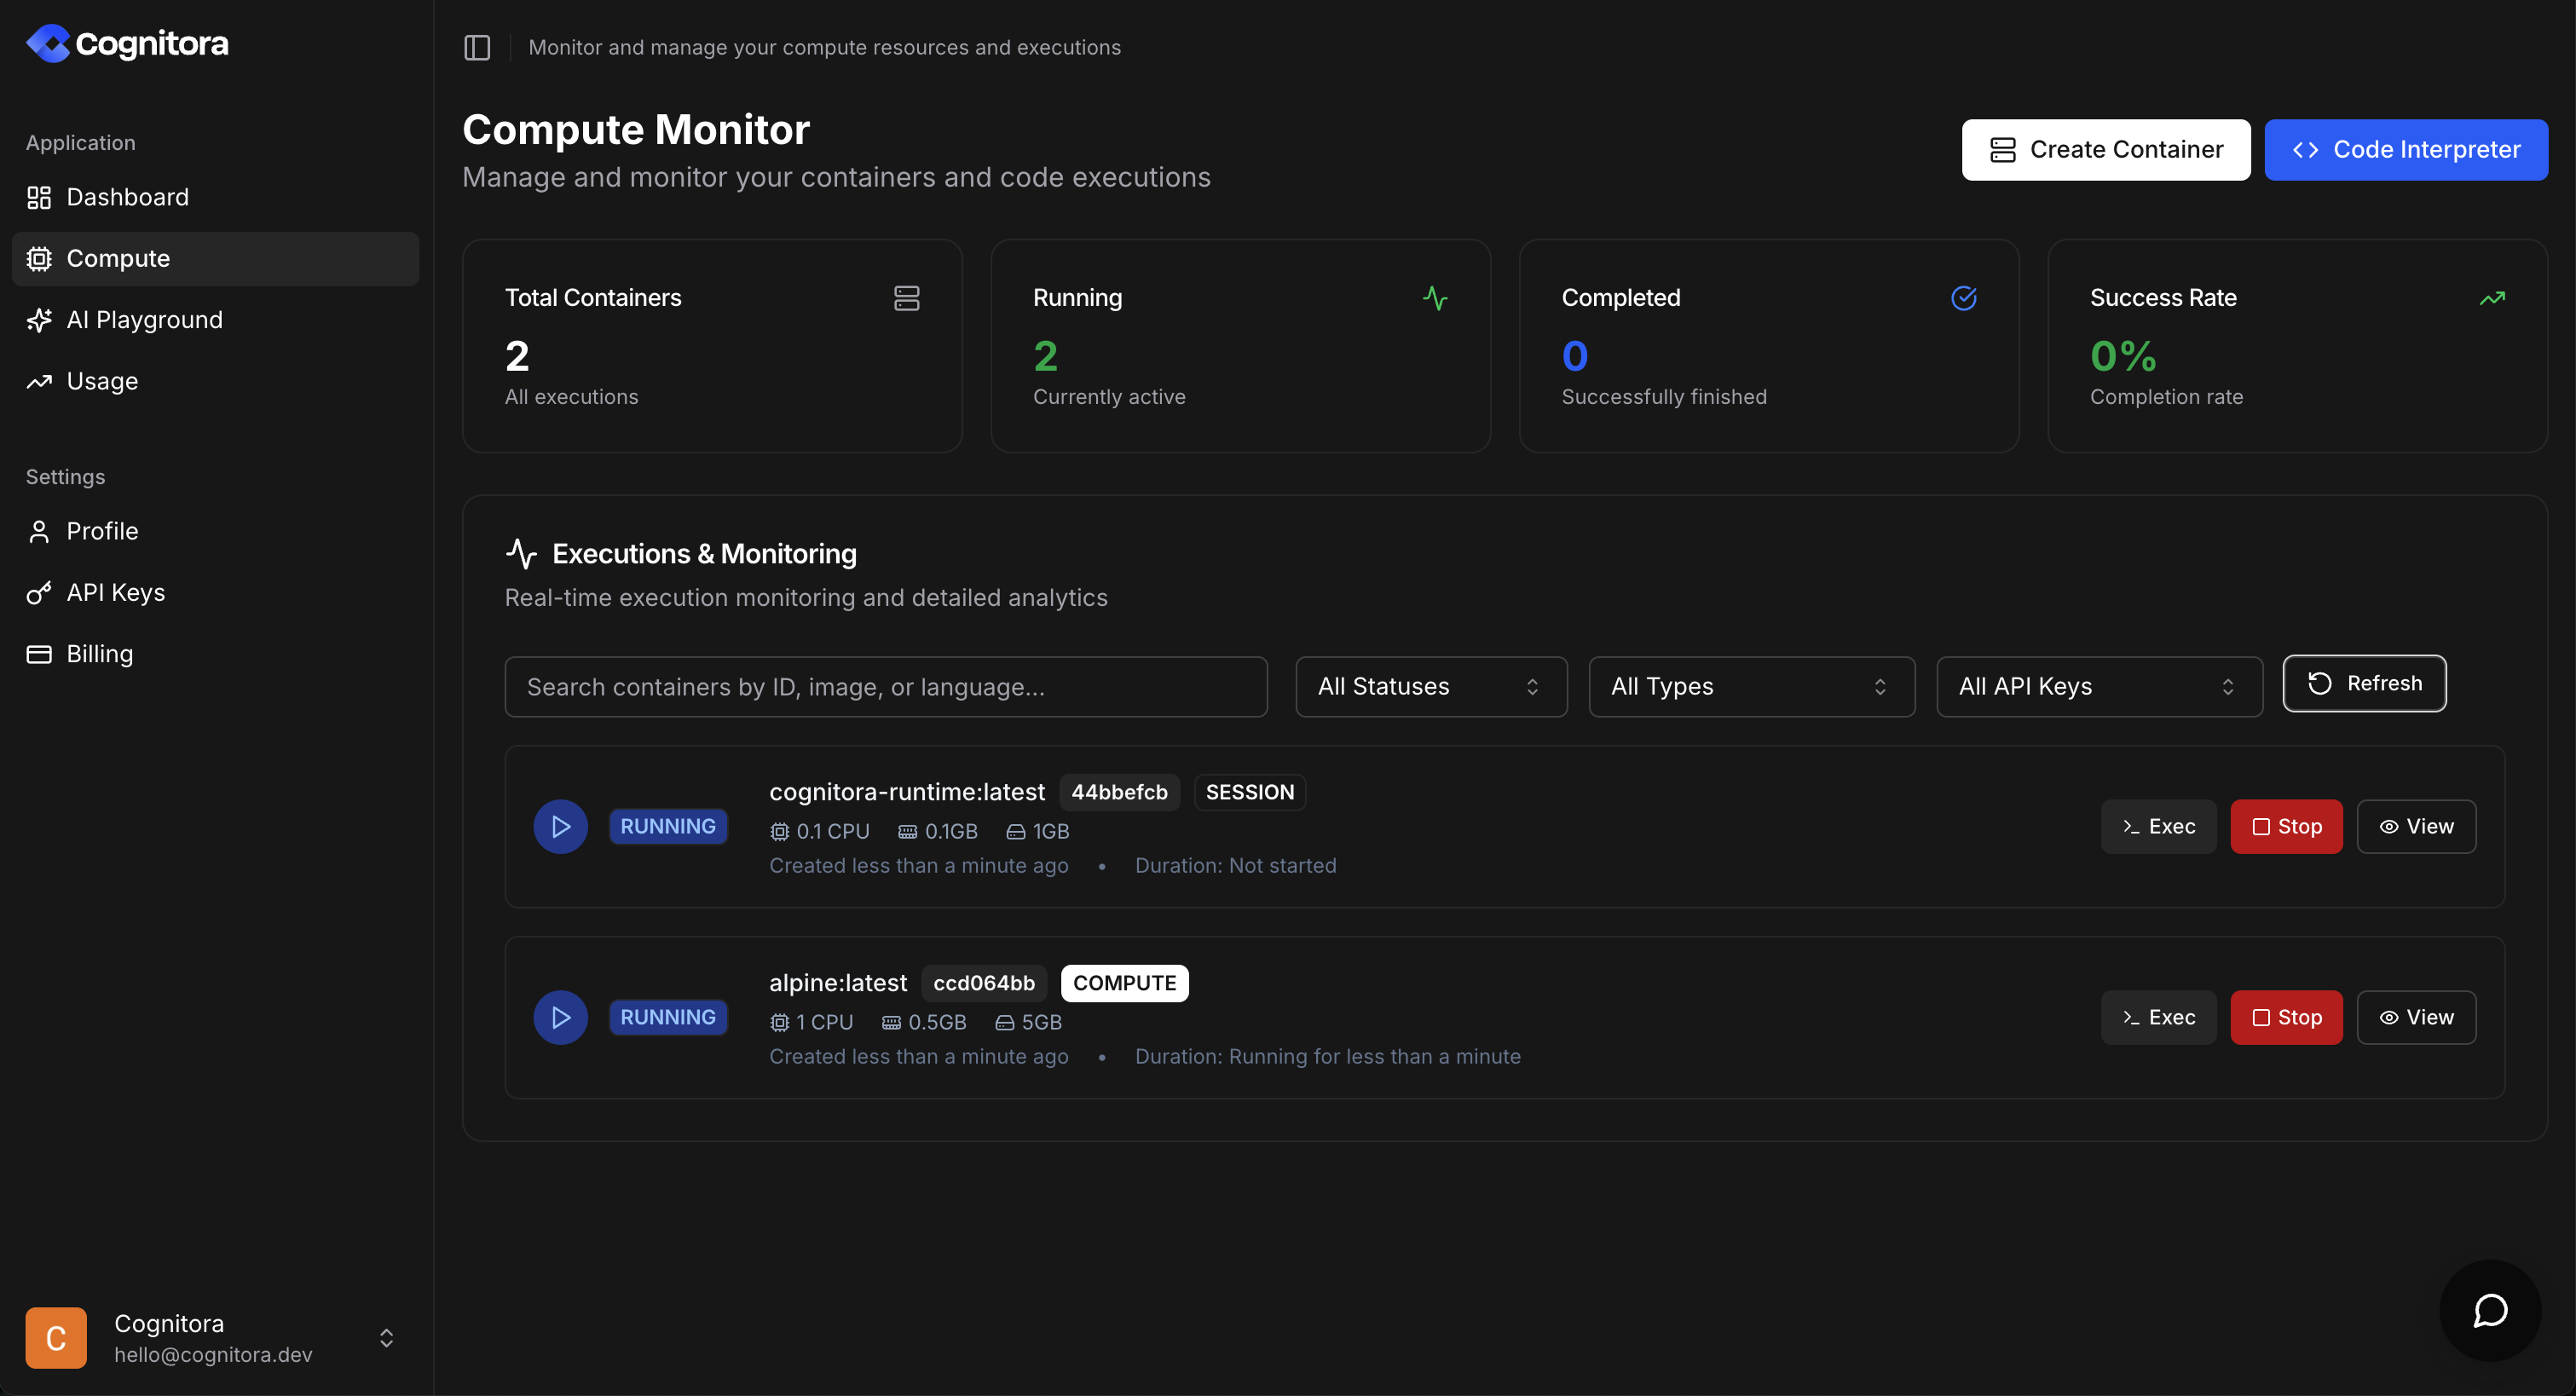Image resolution: width=2576 pixels, height=1396 pixels.
Task: View the alpine:latest container details
Action: coord(2416,1017)
